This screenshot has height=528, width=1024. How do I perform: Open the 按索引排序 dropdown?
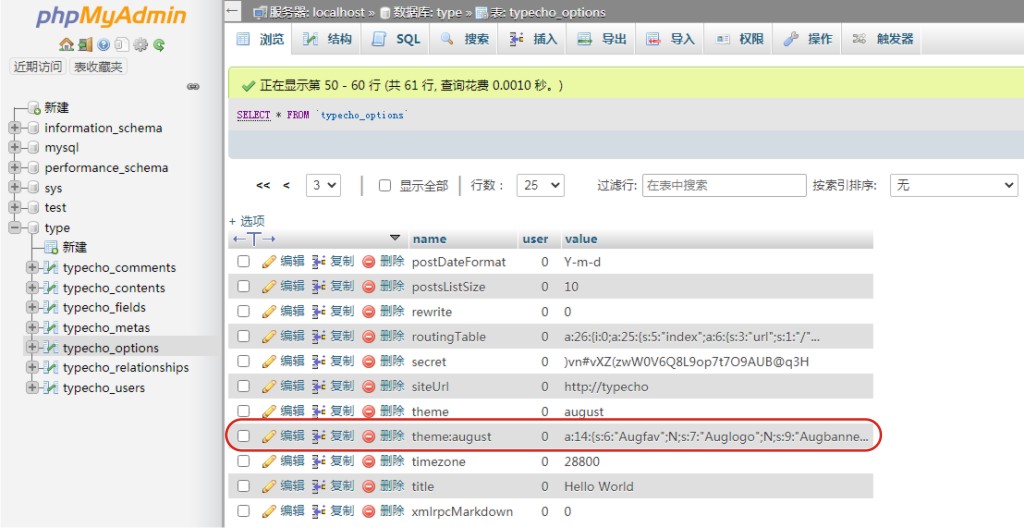[x=954, y=186]
